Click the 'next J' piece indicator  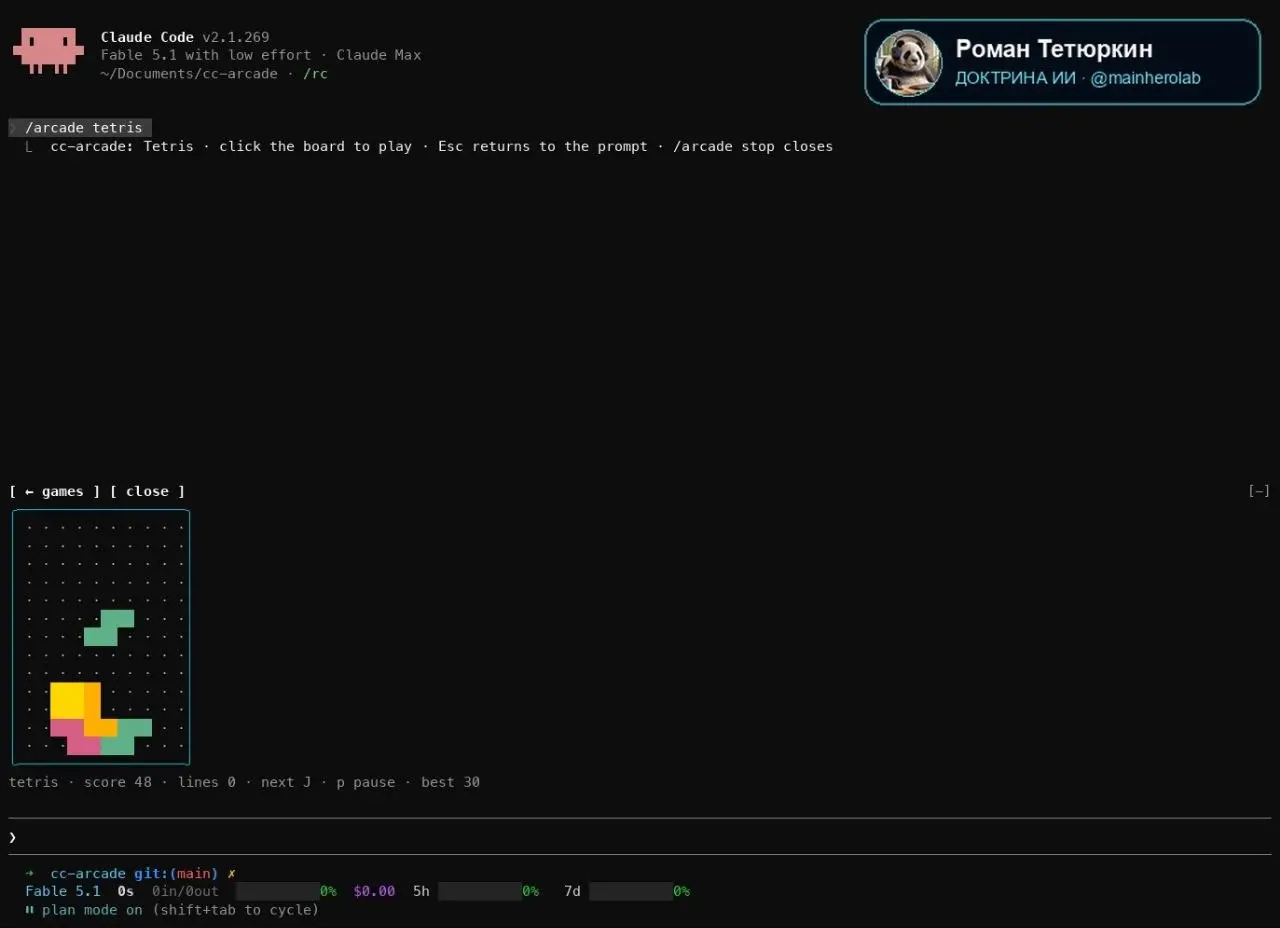click(x=286, y=782)
